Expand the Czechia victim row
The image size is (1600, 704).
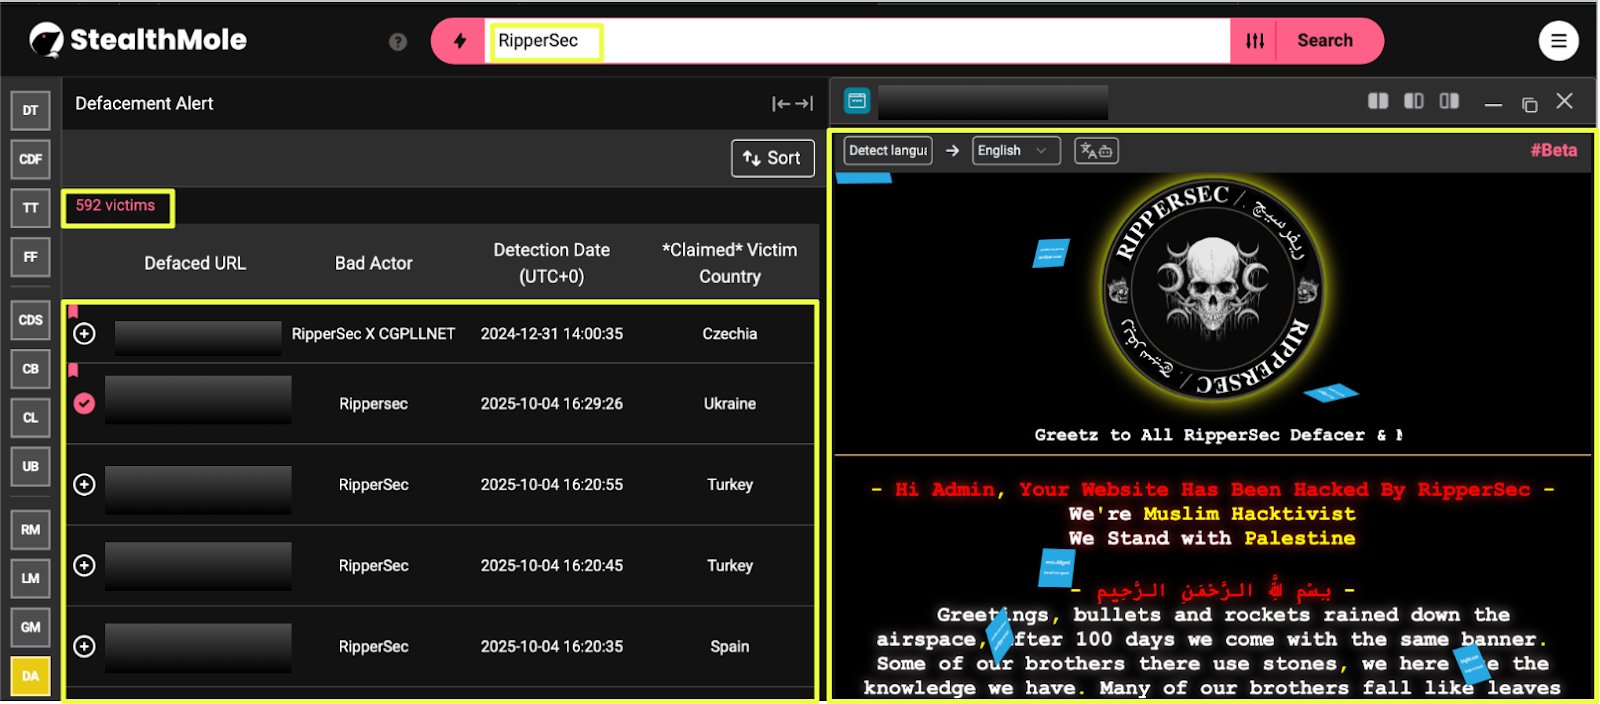pyautogui.click(x=85, y=334)
